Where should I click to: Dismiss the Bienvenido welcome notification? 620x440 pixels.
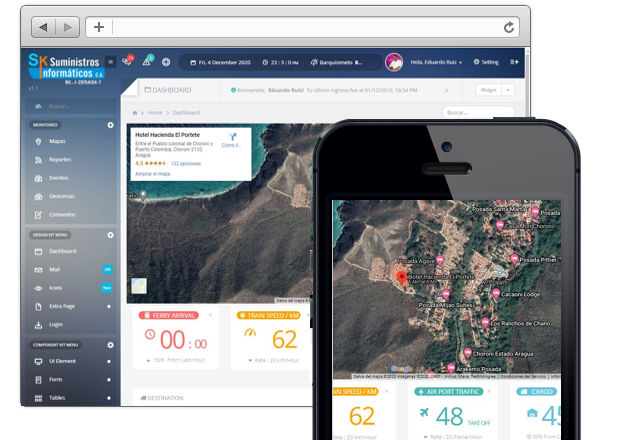pyautogui.click(x=446, y=91)
